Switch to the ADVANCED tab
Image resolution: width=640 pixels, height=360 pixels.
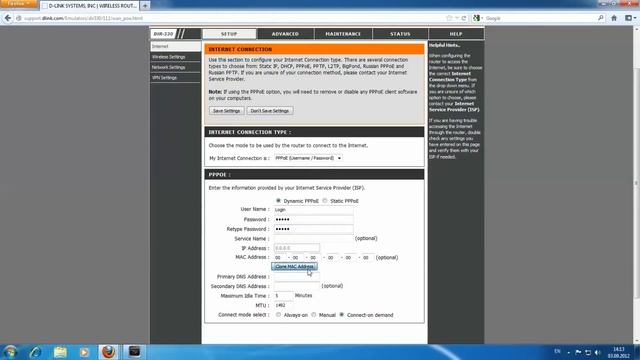285,34
